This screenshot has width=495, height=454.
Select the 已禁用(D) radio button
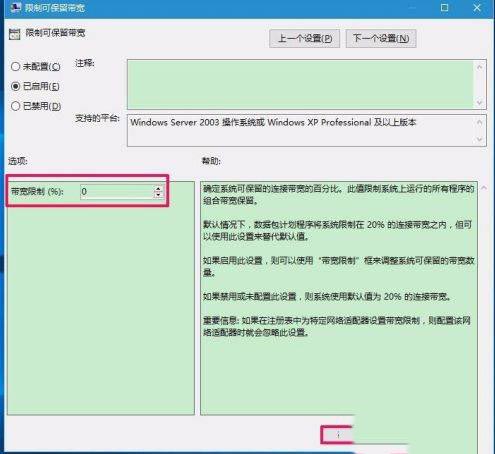tap(15, 106)
